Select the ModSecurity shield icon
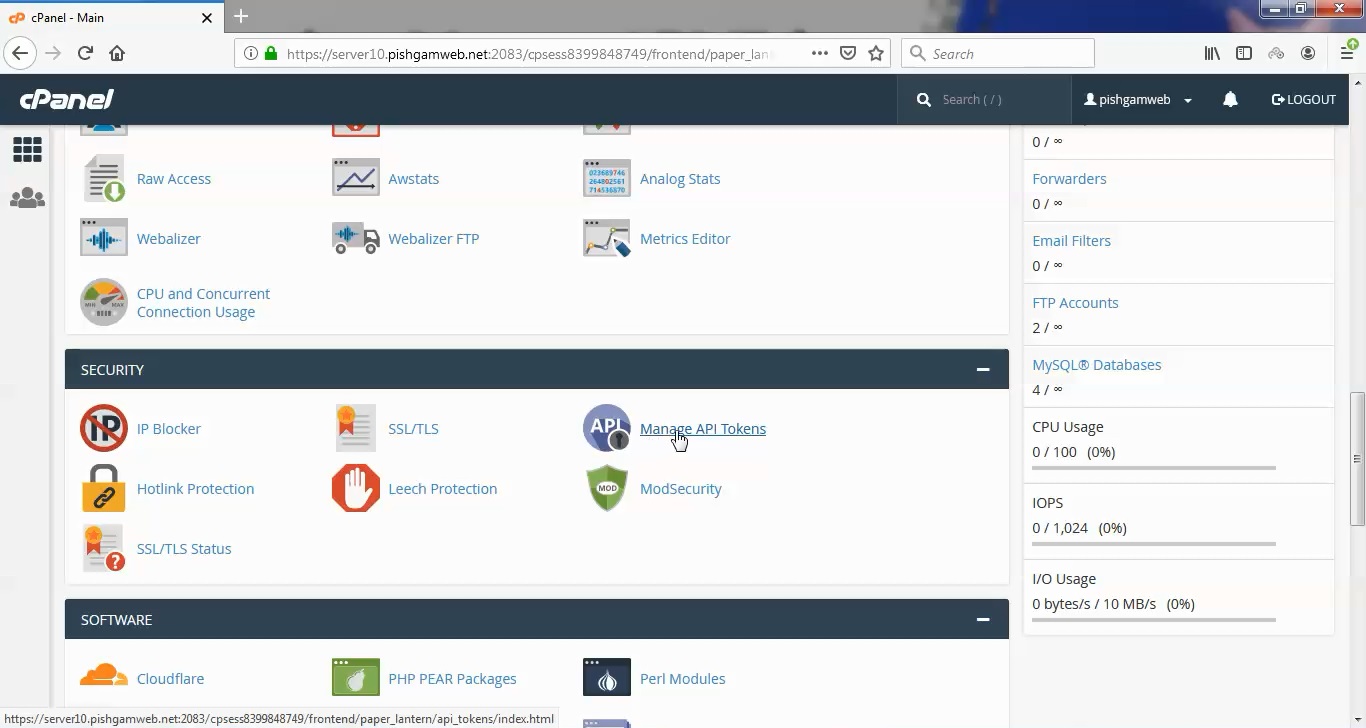1366x728 pixels. click(606, 488)
